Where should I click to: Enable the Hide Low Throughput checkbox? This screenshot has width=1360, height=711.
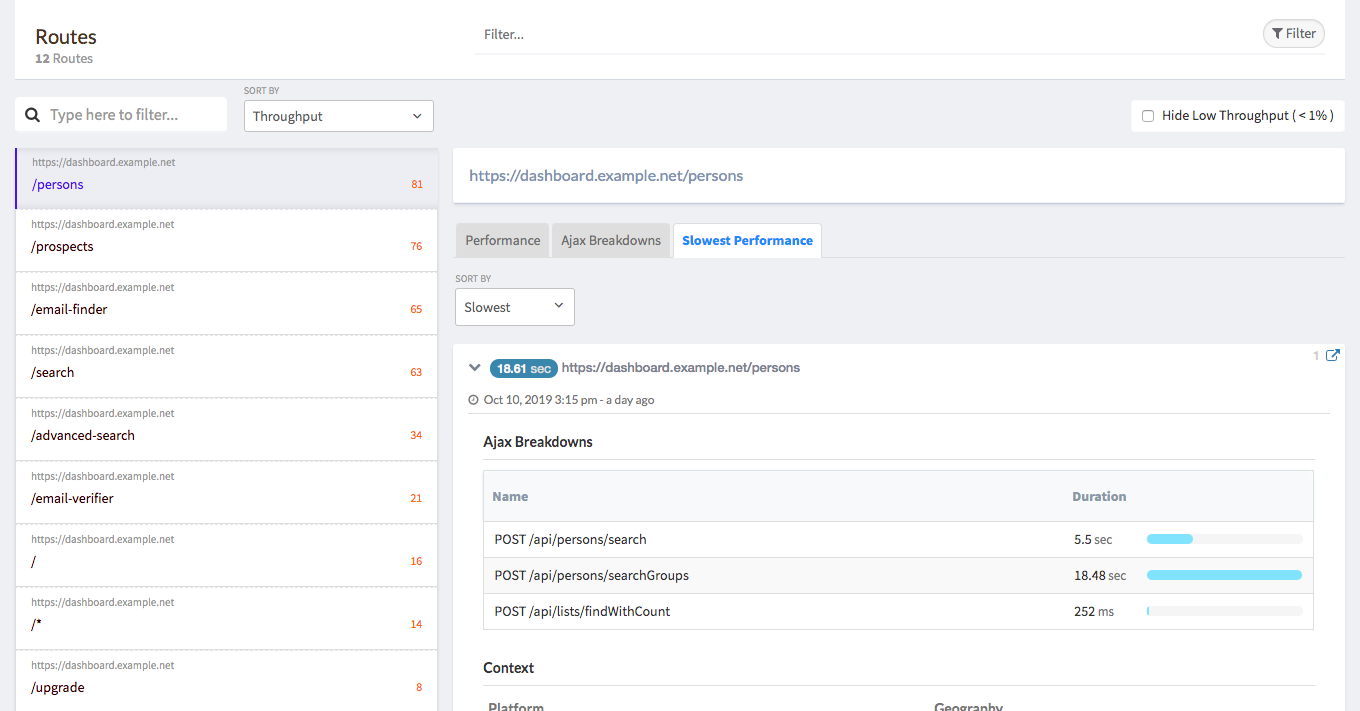tap(1148, 116)
